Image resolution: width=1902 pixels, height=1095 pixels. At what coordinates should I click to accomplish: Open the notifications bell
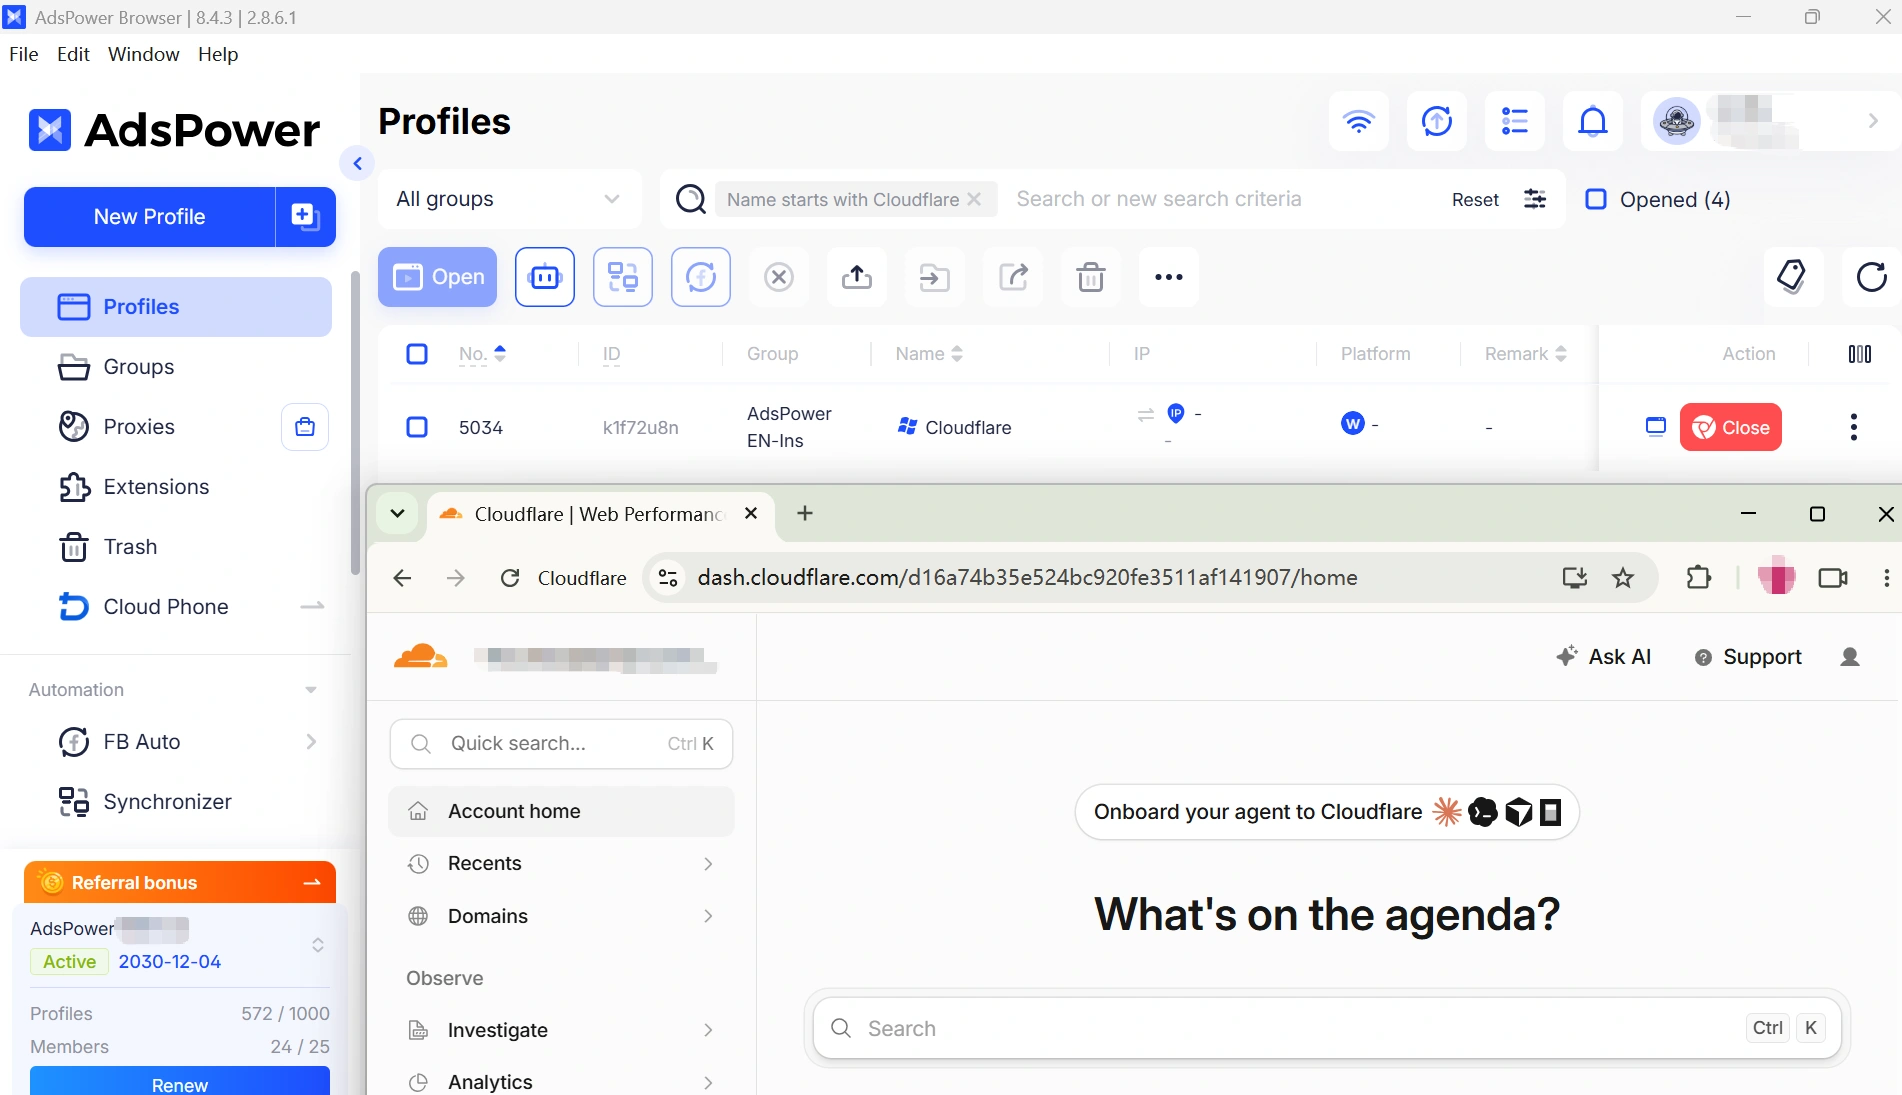click(1592, 121)
